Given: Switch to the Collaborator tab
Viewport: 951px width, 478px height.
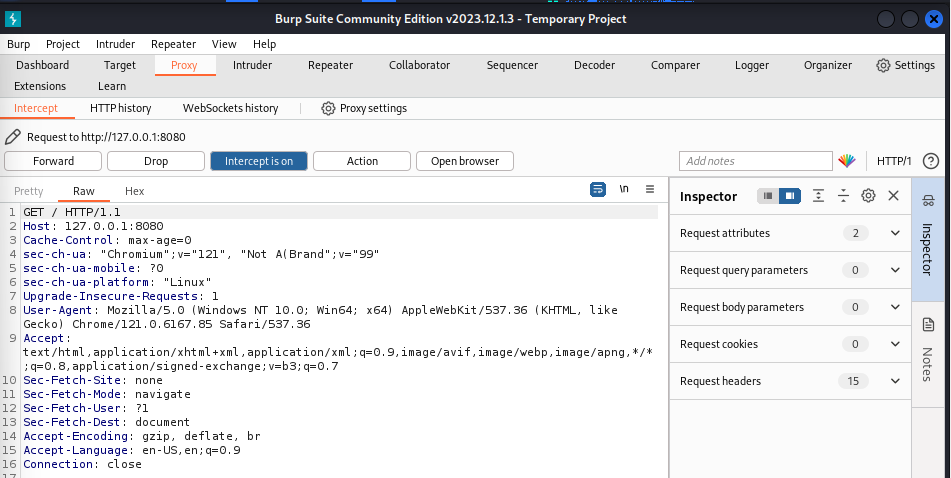Looking at the screenshot, I should click(x=420, y=66).
